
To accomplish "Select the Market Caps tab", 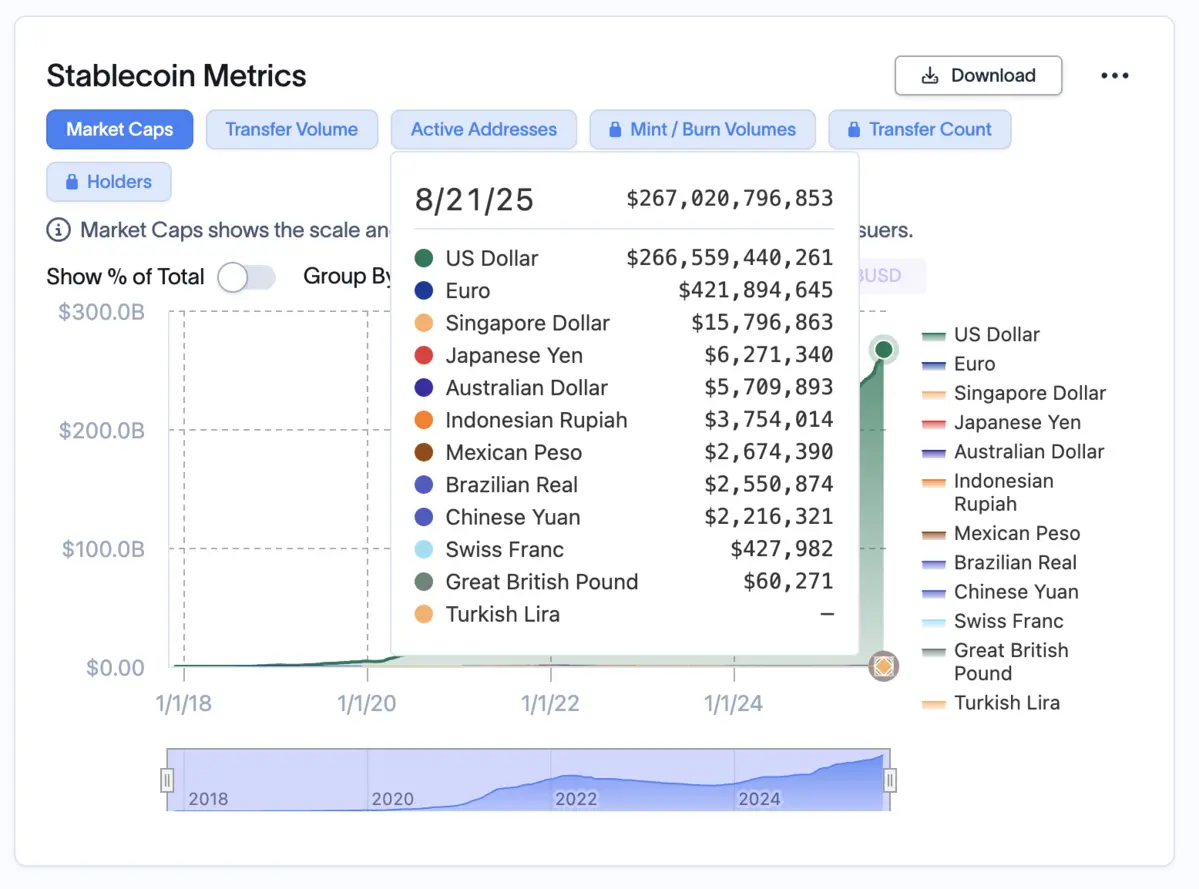I will [x=119, y=130].
